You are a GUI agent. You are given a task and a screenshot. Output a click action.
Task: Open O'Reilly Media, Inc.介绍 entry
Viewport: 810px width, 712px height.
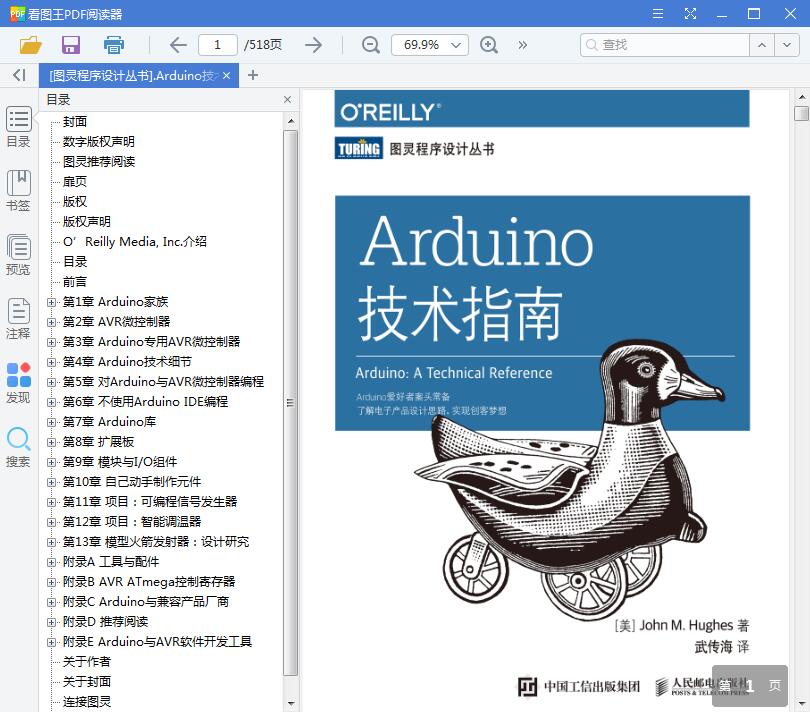[135, 242]
